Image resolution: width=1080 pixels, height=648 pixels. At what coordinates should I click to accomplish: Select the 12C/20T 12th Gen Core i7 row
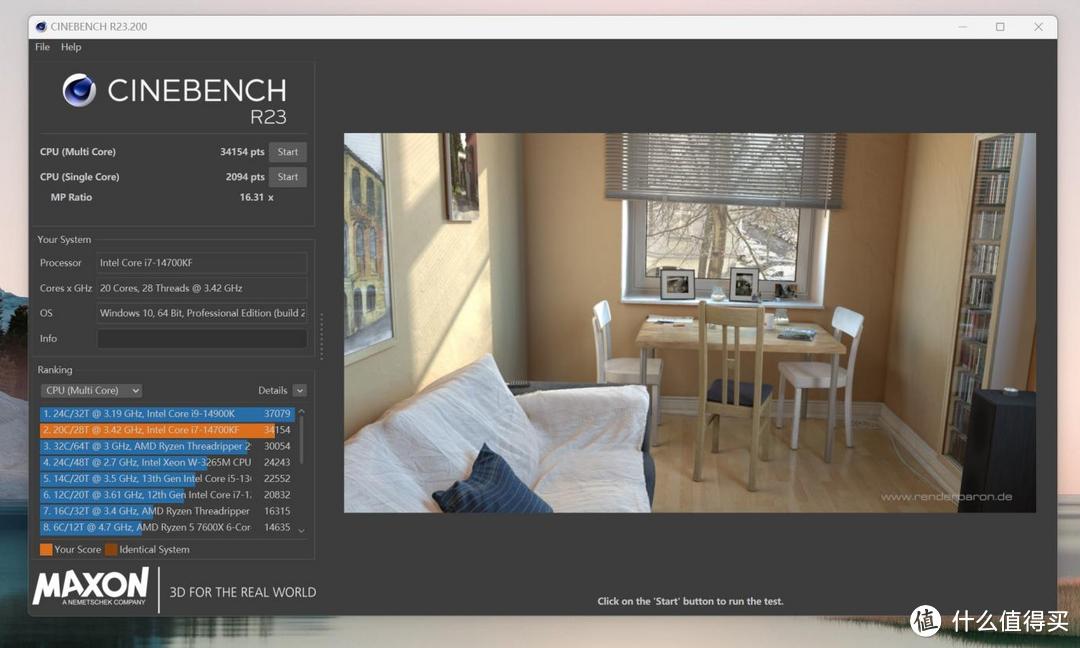click(167, 494)
